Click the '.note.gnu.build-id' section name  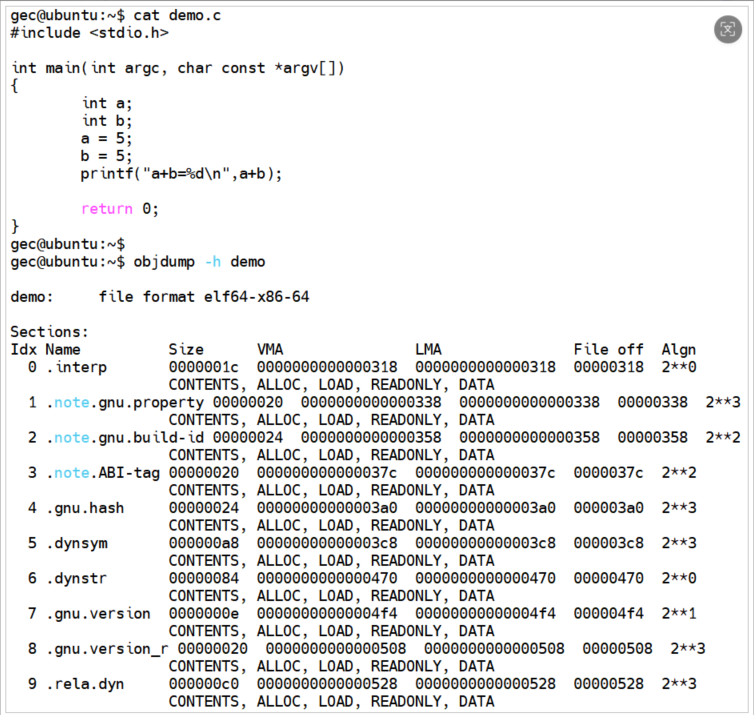point(125,438)
